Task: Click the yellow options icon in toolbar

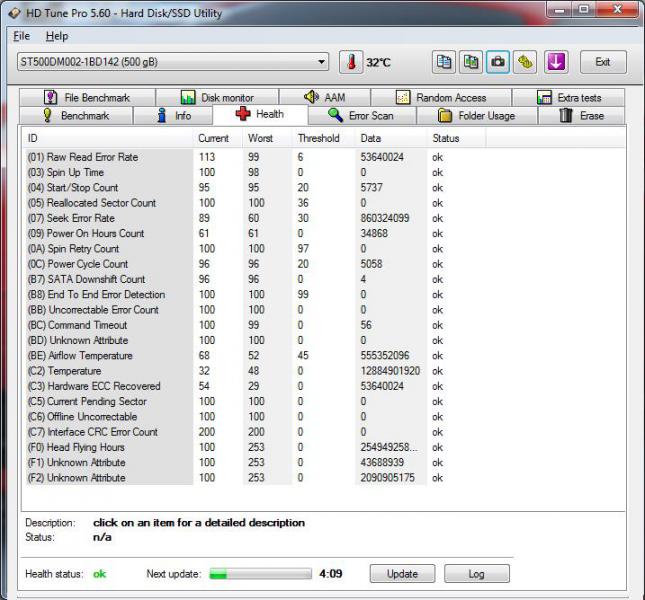Action: click(x=525, y=62)
